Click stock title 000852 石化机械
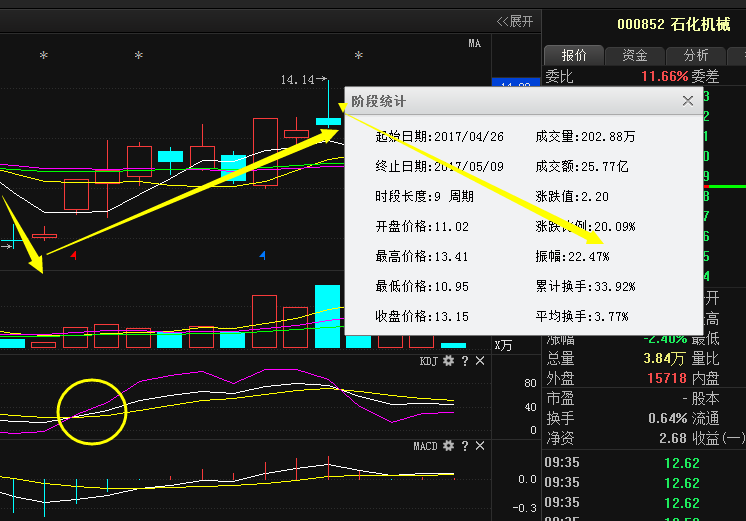746x521 pixels. pyautogui.click(x=673, y=24)
